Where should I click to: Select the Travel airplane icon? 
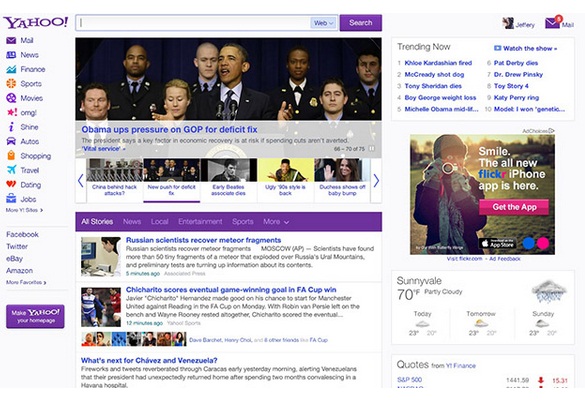click(x=11, y=170)
